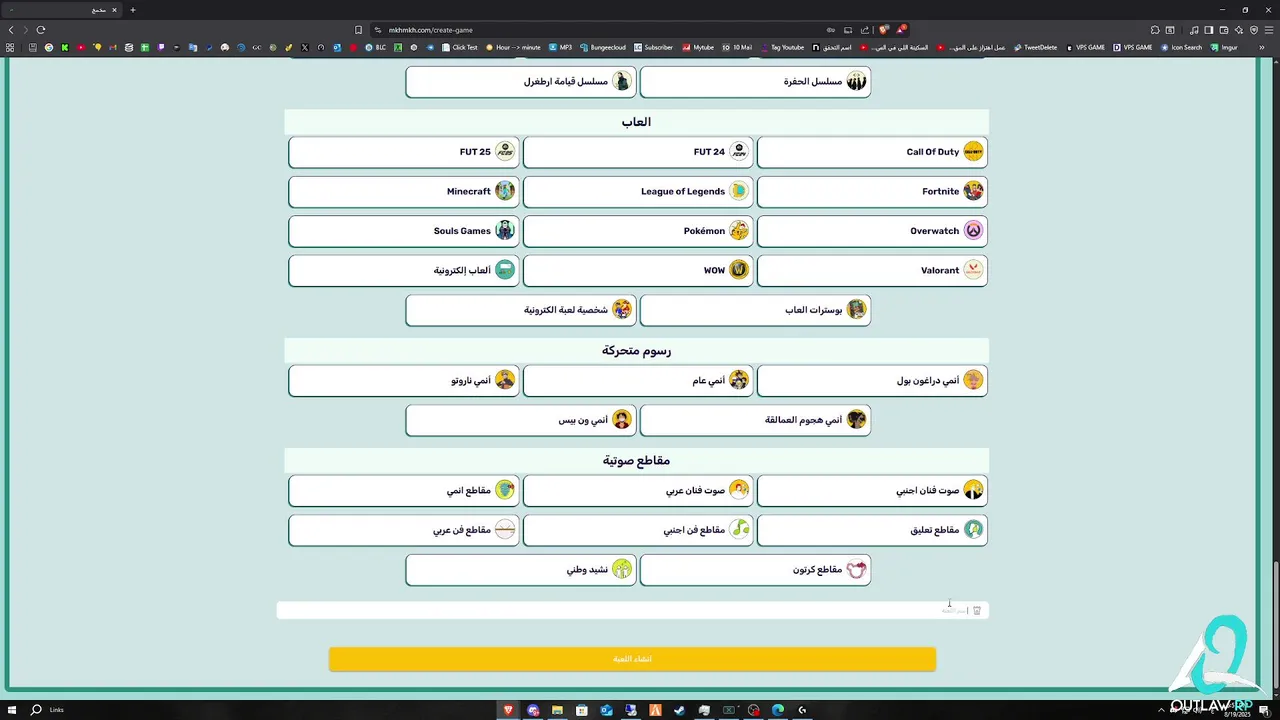This screenshot has height=720, width=1280.
Task: Click the مقاطع انمي icon
Action: (505, 490)
